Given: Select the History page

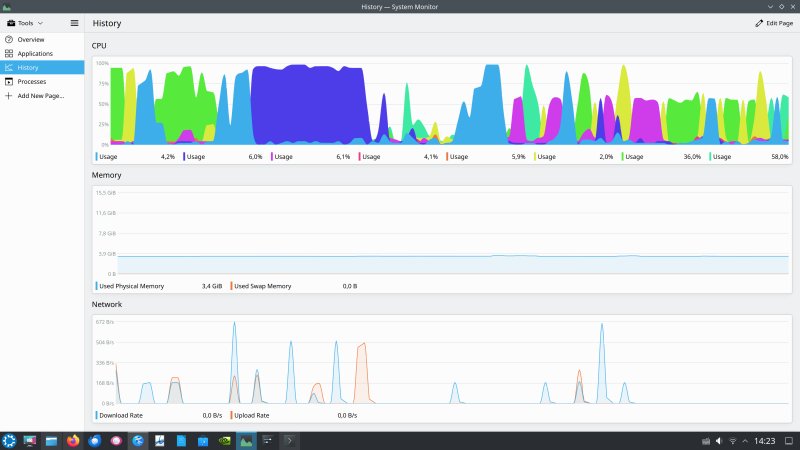Looking at the screenshot, I should 42,67.
